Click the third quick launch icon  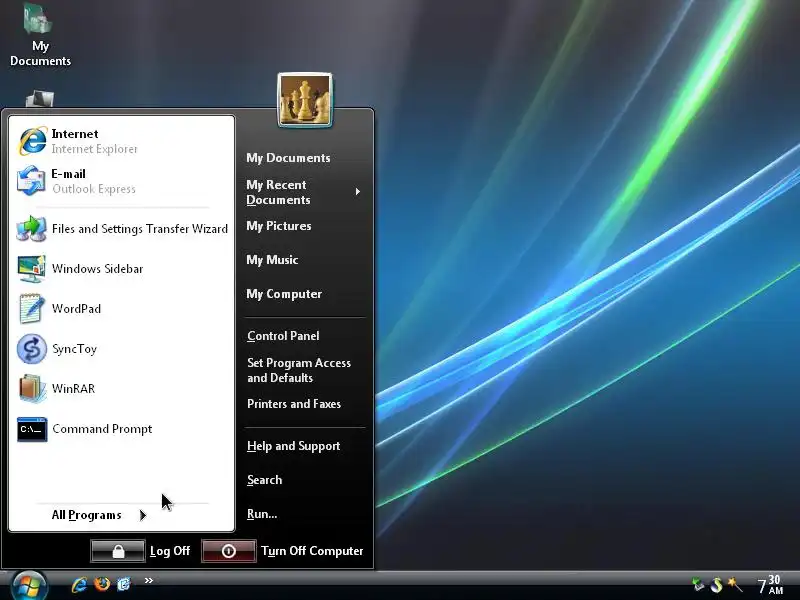coord(123,584)
